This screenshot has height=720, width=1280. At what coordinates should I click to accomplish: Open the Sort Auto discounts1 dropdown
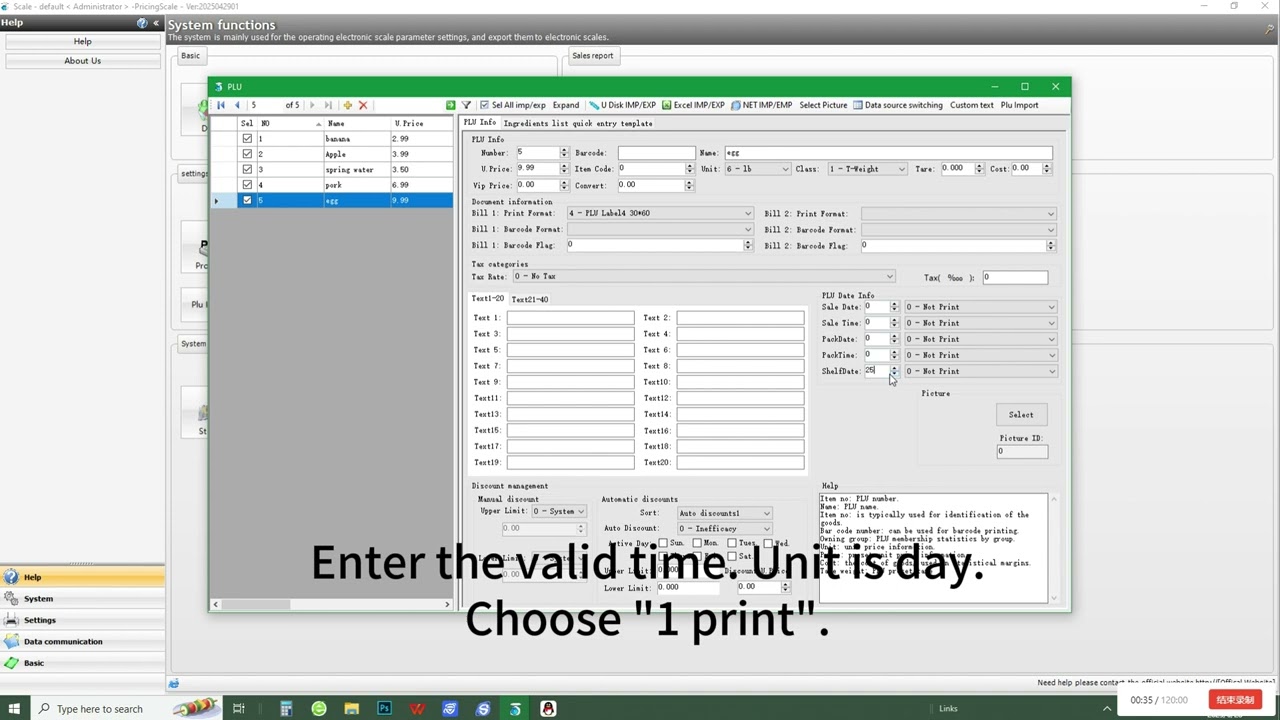725,513
